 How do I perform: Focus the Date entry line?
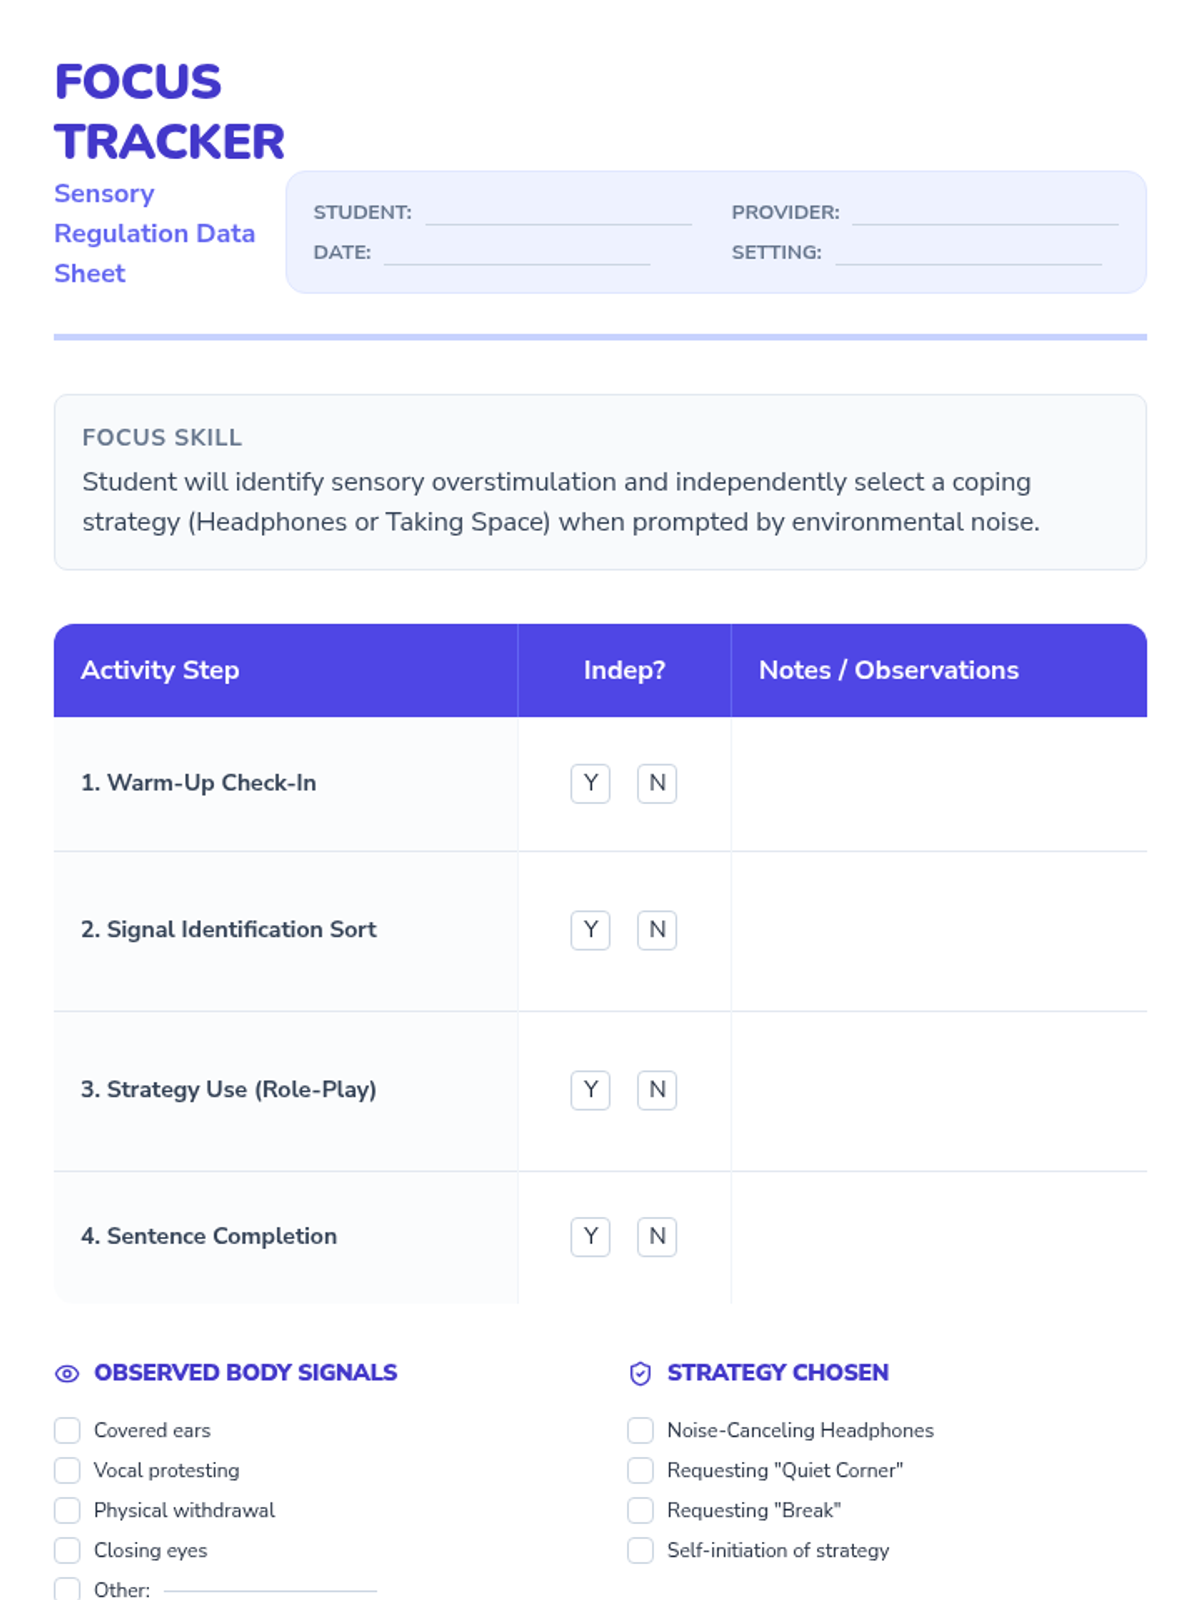tap(516, 253)
